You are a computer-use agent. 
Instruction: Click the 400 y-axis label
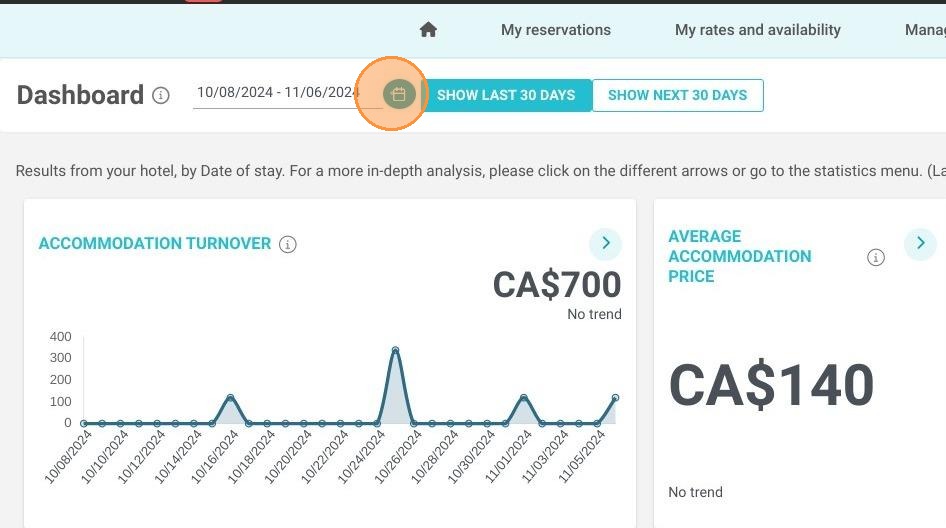point(60,337)
